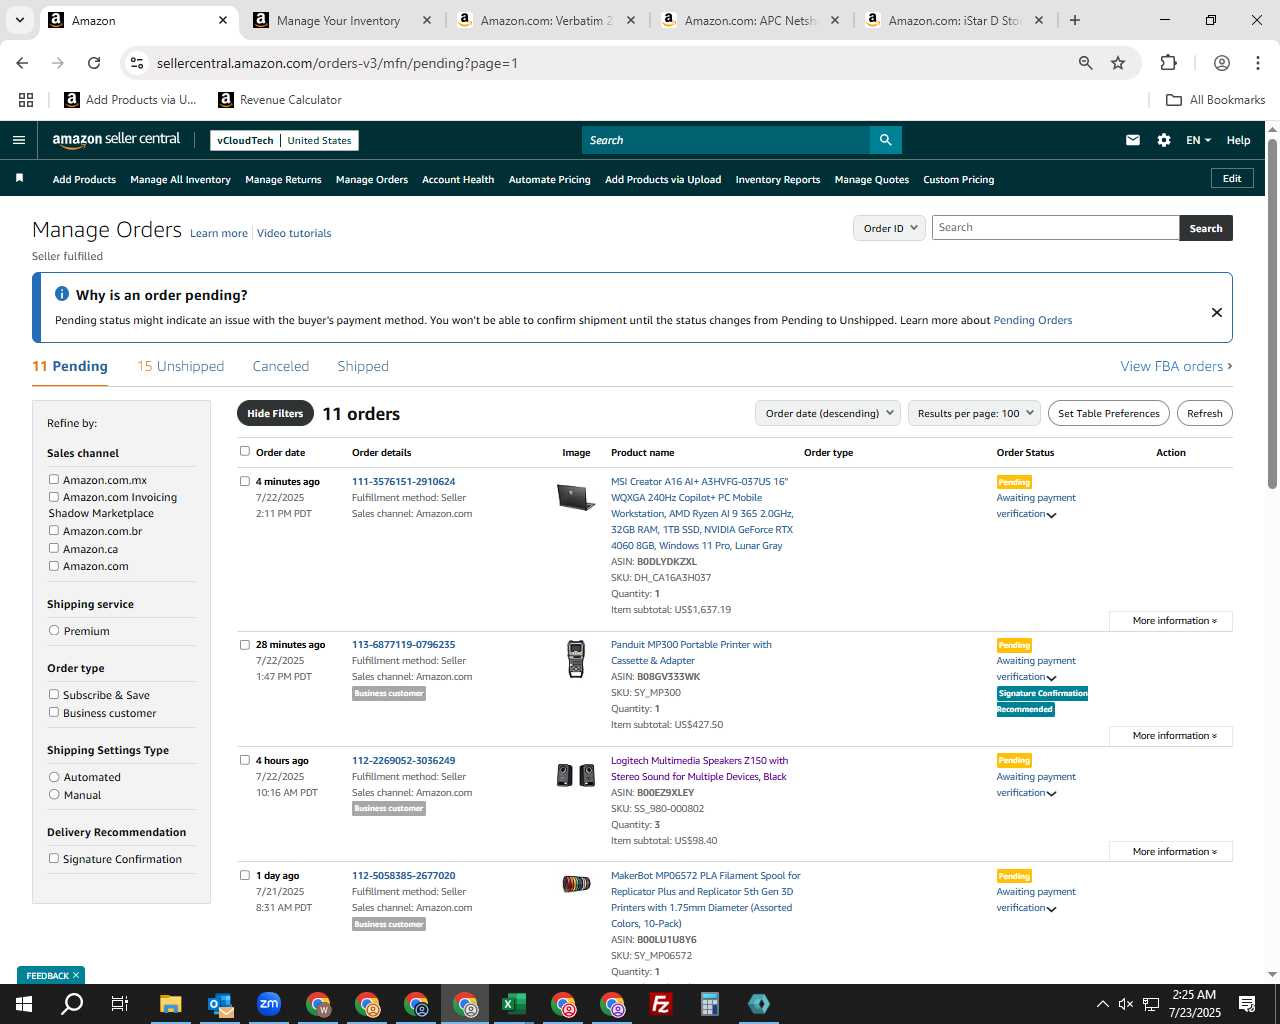
Task: Click the order search input field
Action: click(1056, 228)
